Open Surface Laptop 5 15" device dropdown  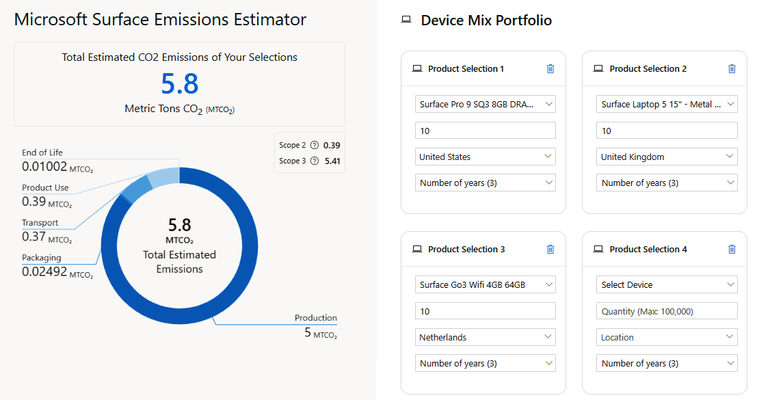point(667,104)
